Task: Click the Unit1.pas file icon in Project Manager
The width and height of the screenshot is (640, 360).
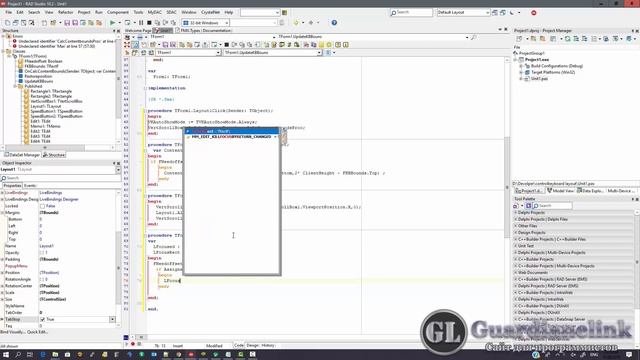Action: (x=527, y=79)
